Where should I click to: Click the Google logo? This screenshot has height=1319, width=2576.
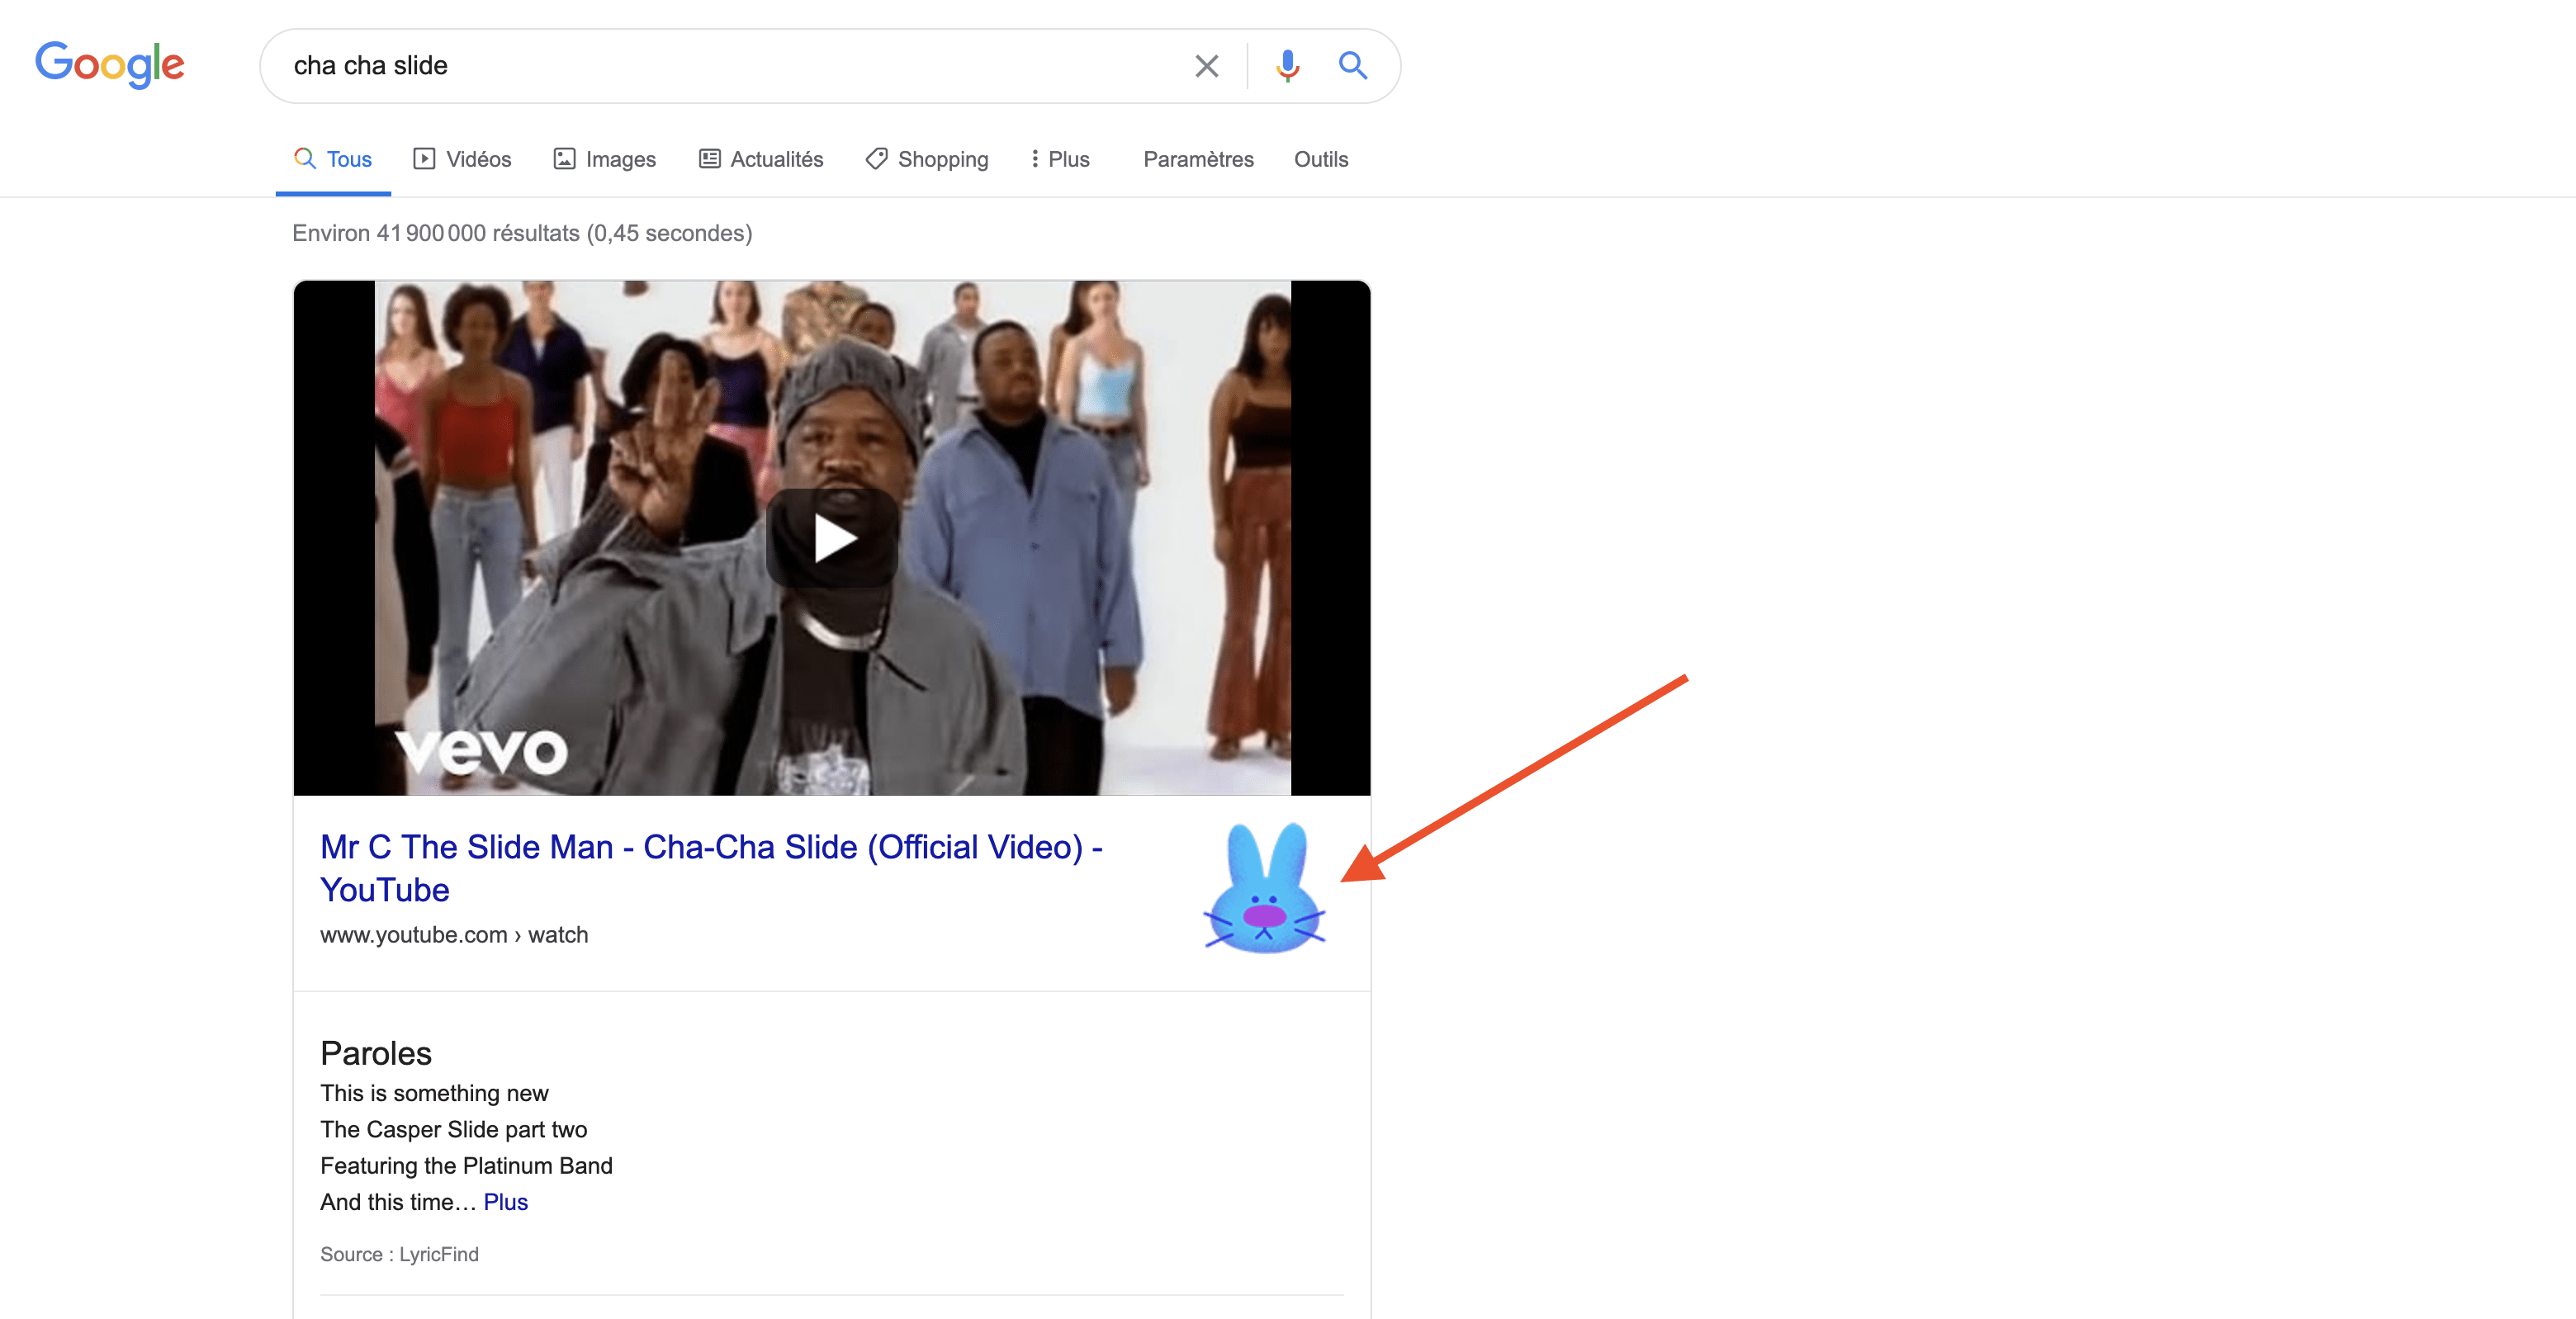point(110,65)
